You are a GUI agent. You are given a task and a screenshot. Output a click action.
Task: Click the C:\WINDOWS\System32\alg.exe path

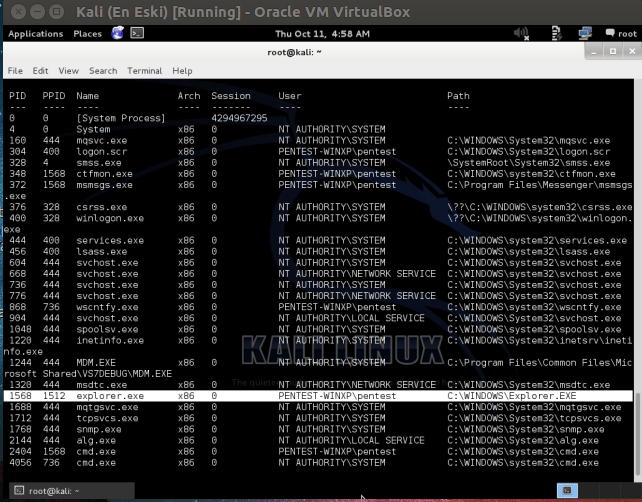click(523, 440)
